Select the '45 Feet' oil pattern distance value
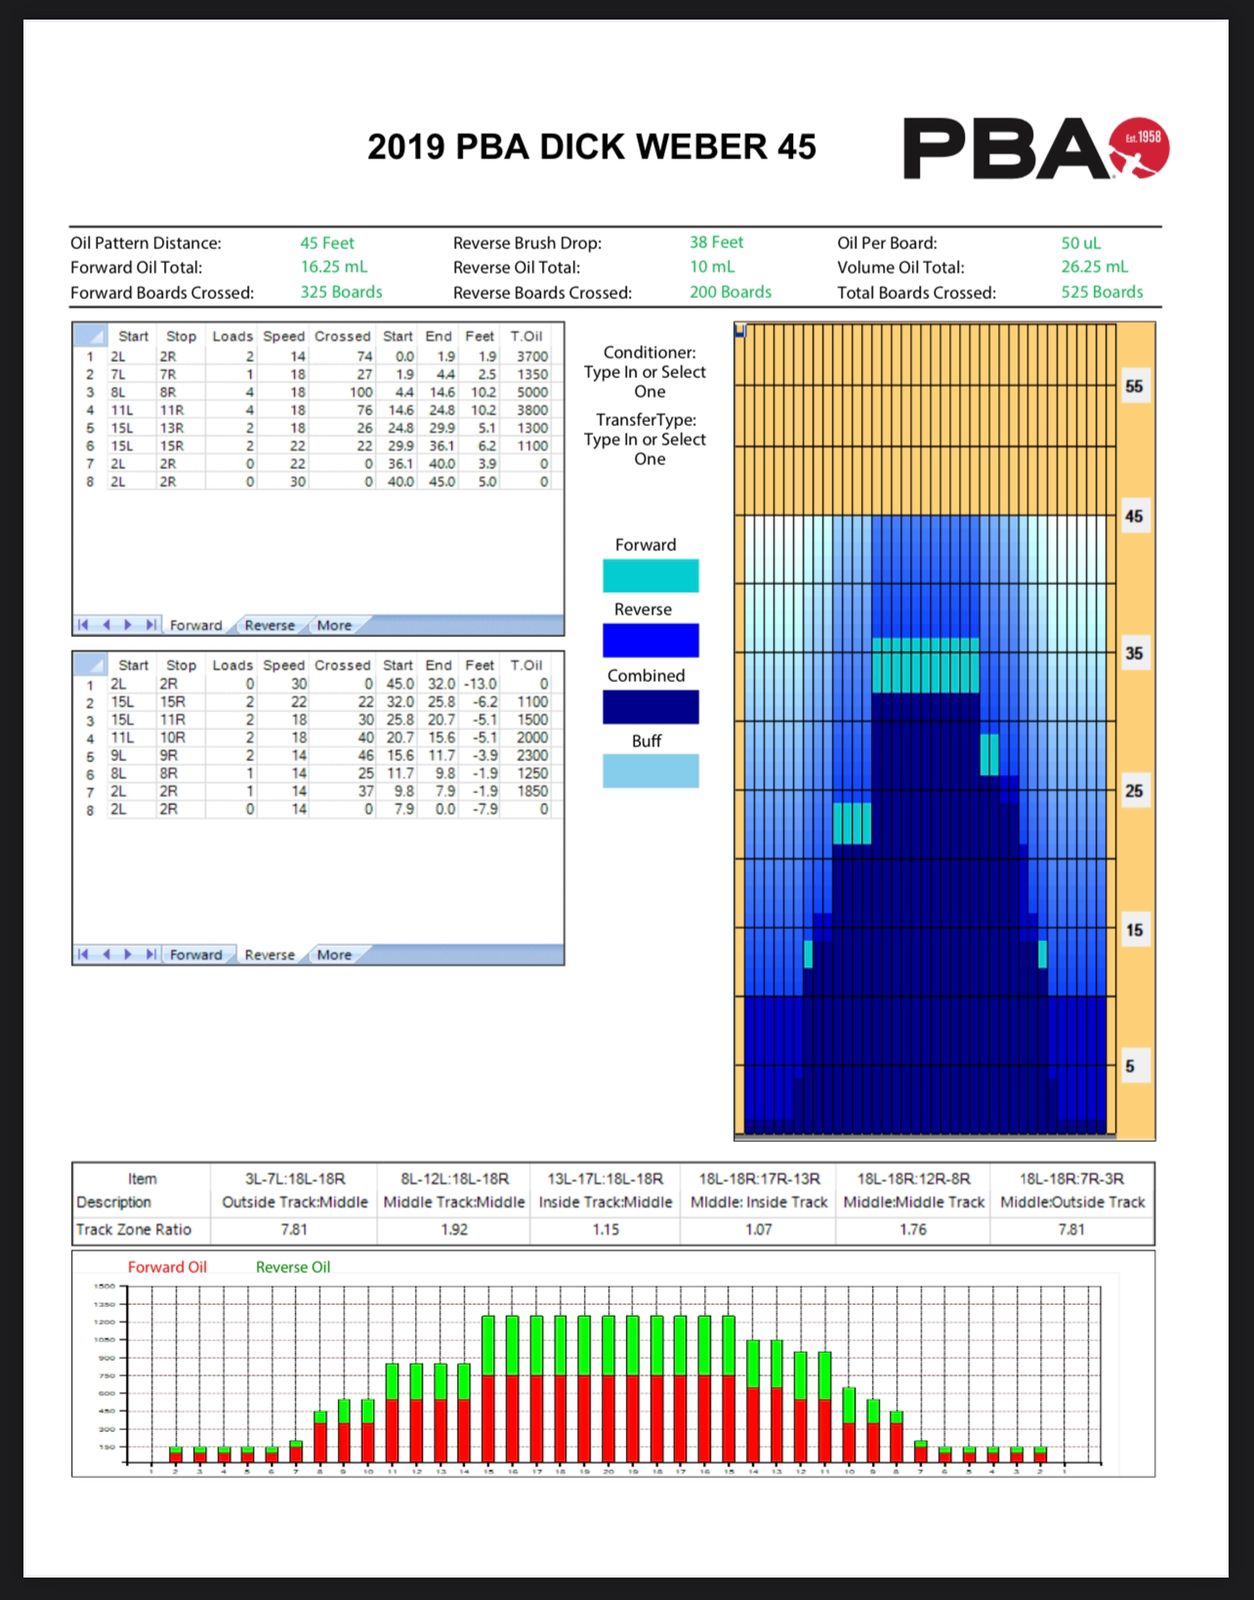 327,243
